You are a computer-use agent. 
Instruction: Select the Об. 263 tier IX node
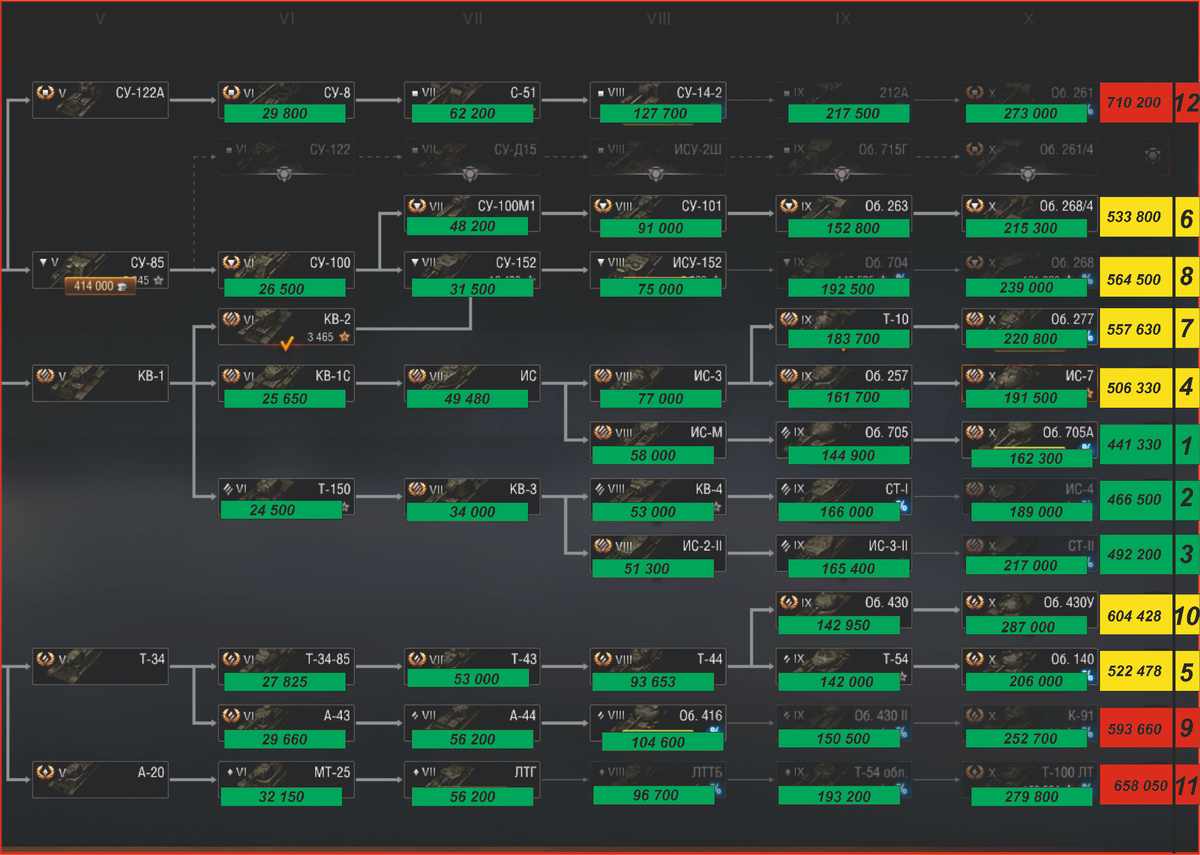point(845,213)
